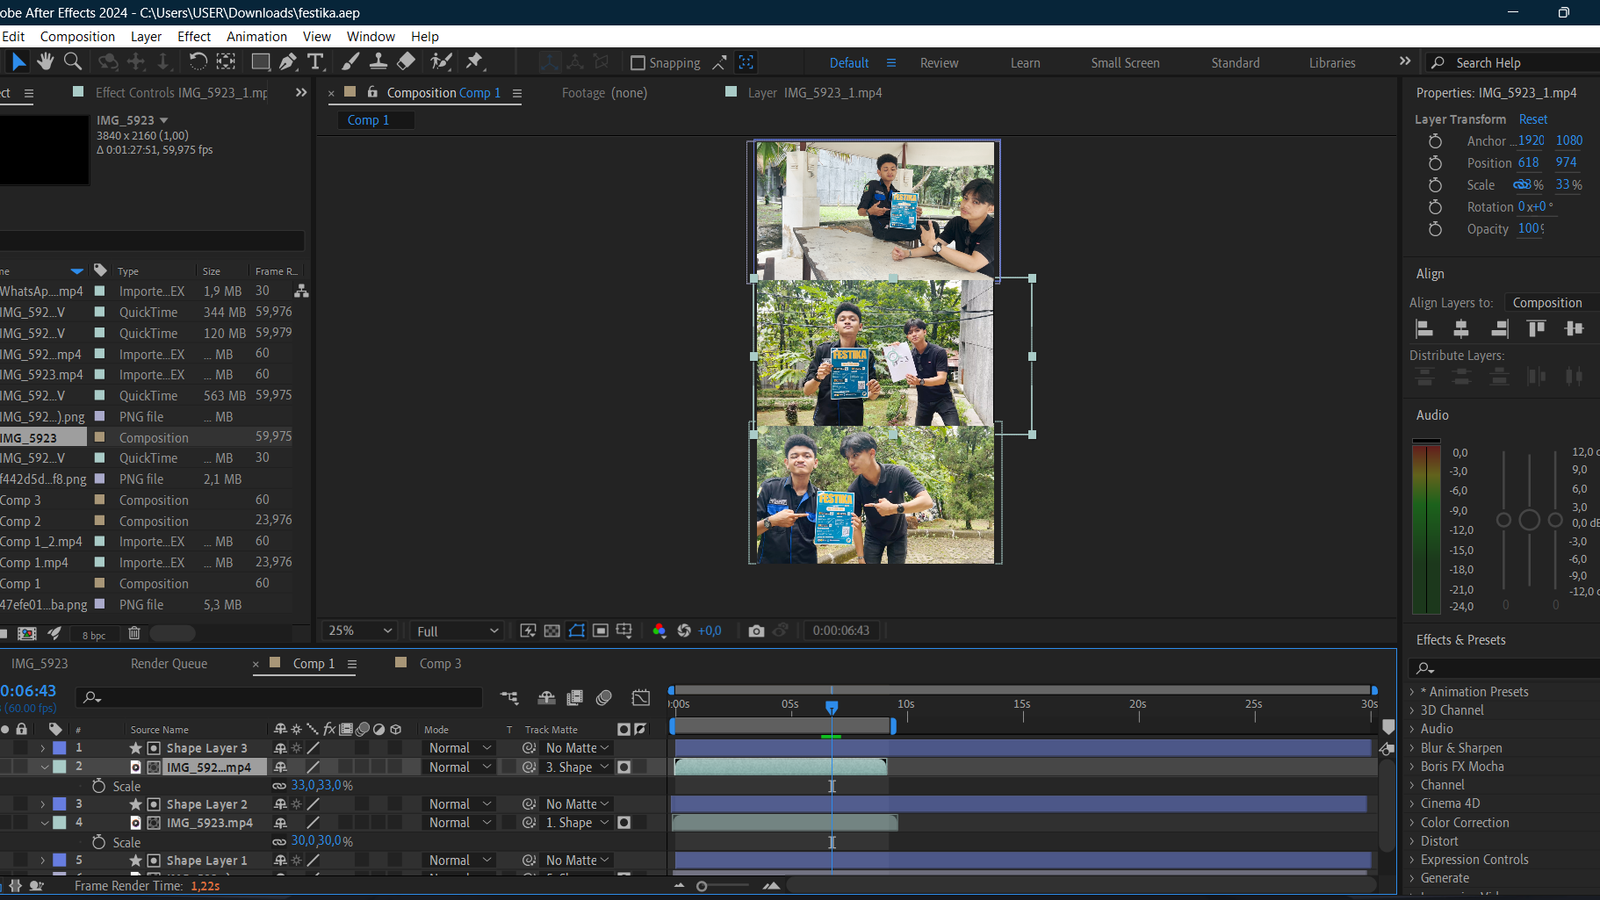This screenshot has width=1600, height=900.
Task: Select the Brush tool
Action: (350, 62)
